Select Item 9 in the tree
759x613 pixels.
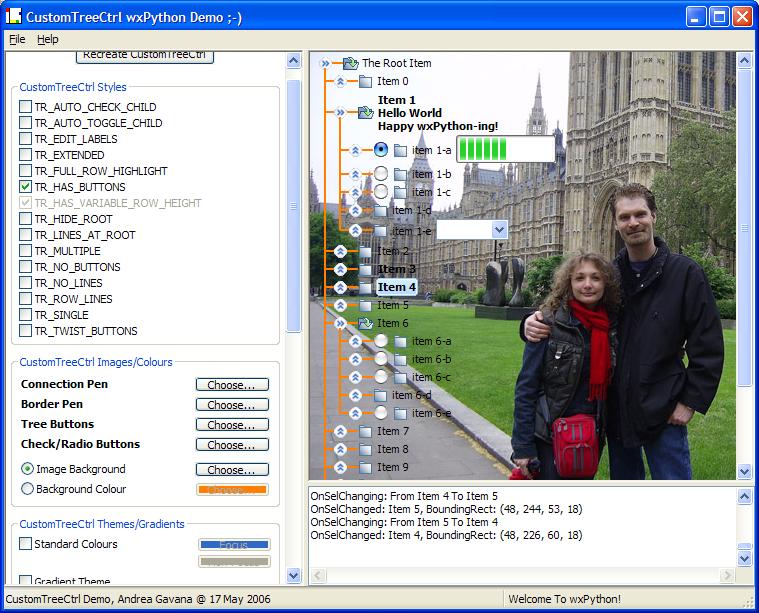(392, 467)
